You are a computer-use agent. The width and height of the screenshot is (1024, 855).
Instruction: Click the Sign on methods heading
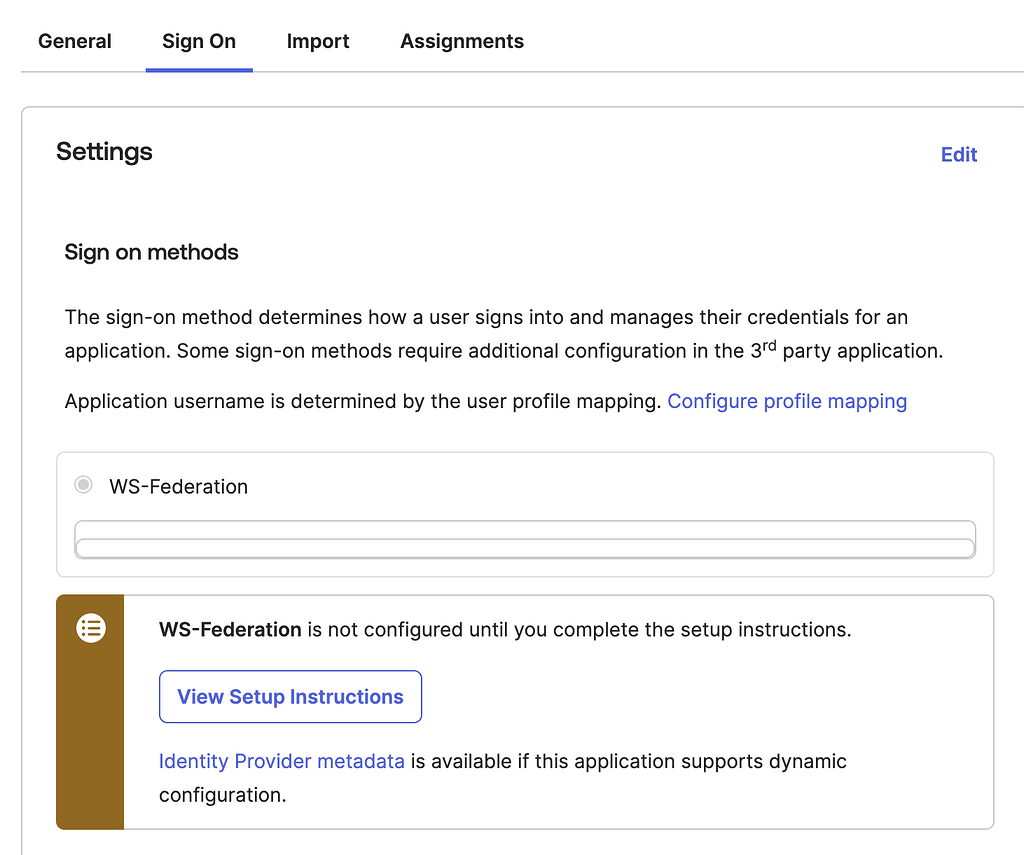click(x=151, y=252)
